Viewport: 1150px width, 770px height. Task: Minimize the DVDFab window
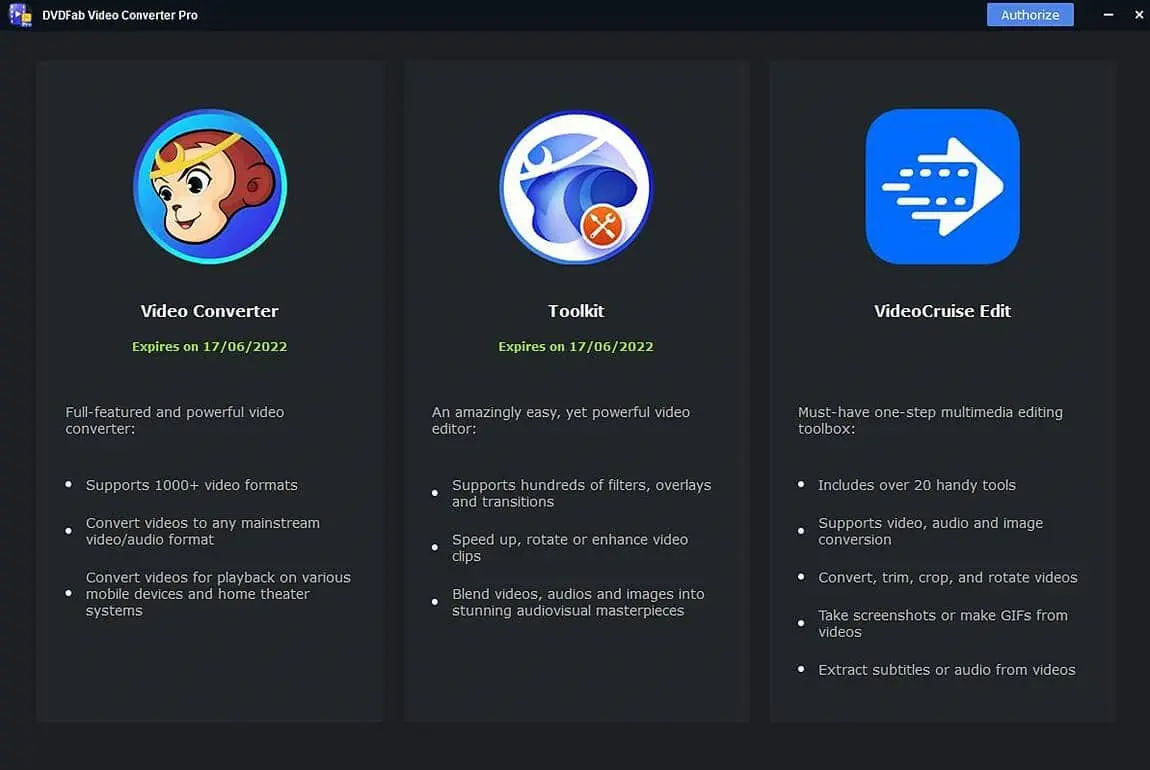click(x=1108, y=15)
